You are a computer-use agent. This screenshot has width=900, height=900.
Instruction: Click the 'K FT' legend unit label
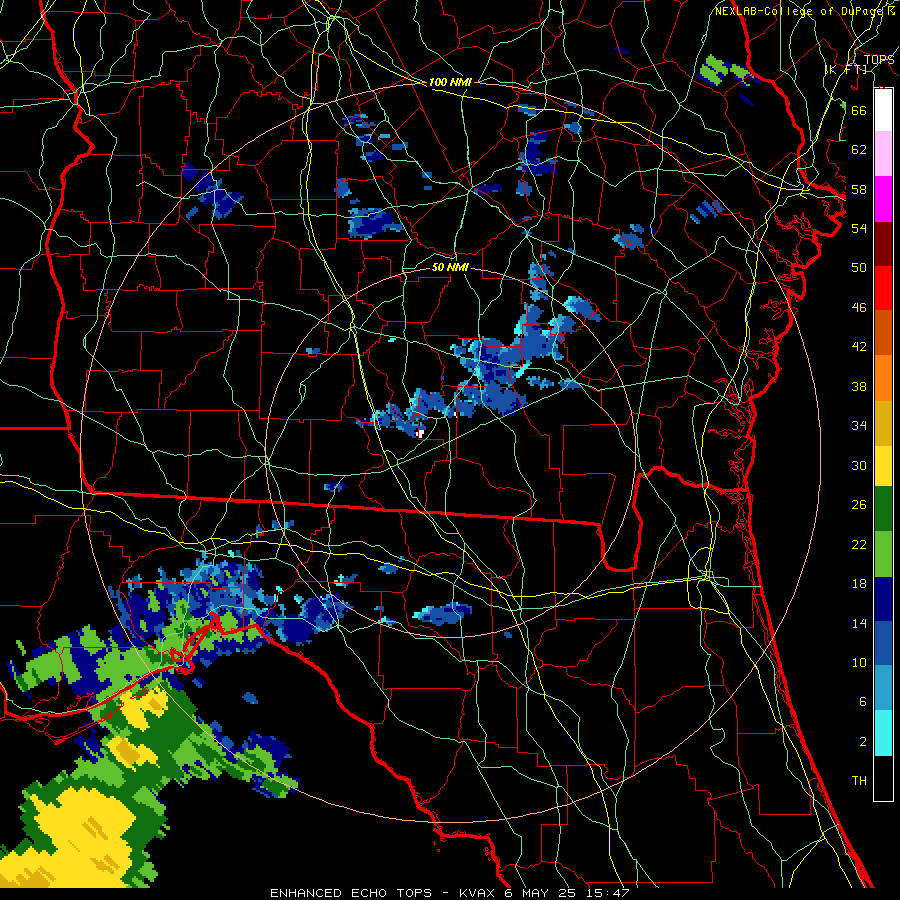point(846,69)
